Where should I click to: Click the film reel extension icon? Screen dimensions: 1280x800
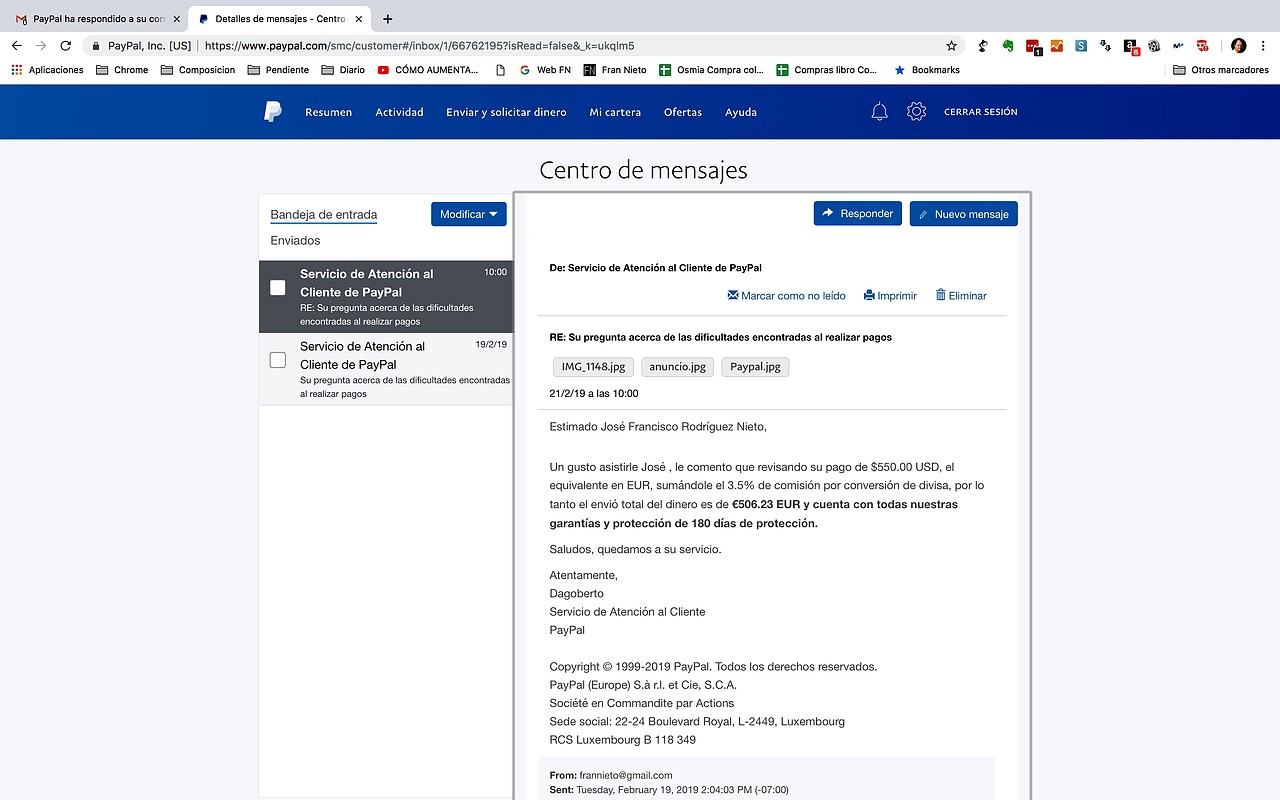point(1154,46)
